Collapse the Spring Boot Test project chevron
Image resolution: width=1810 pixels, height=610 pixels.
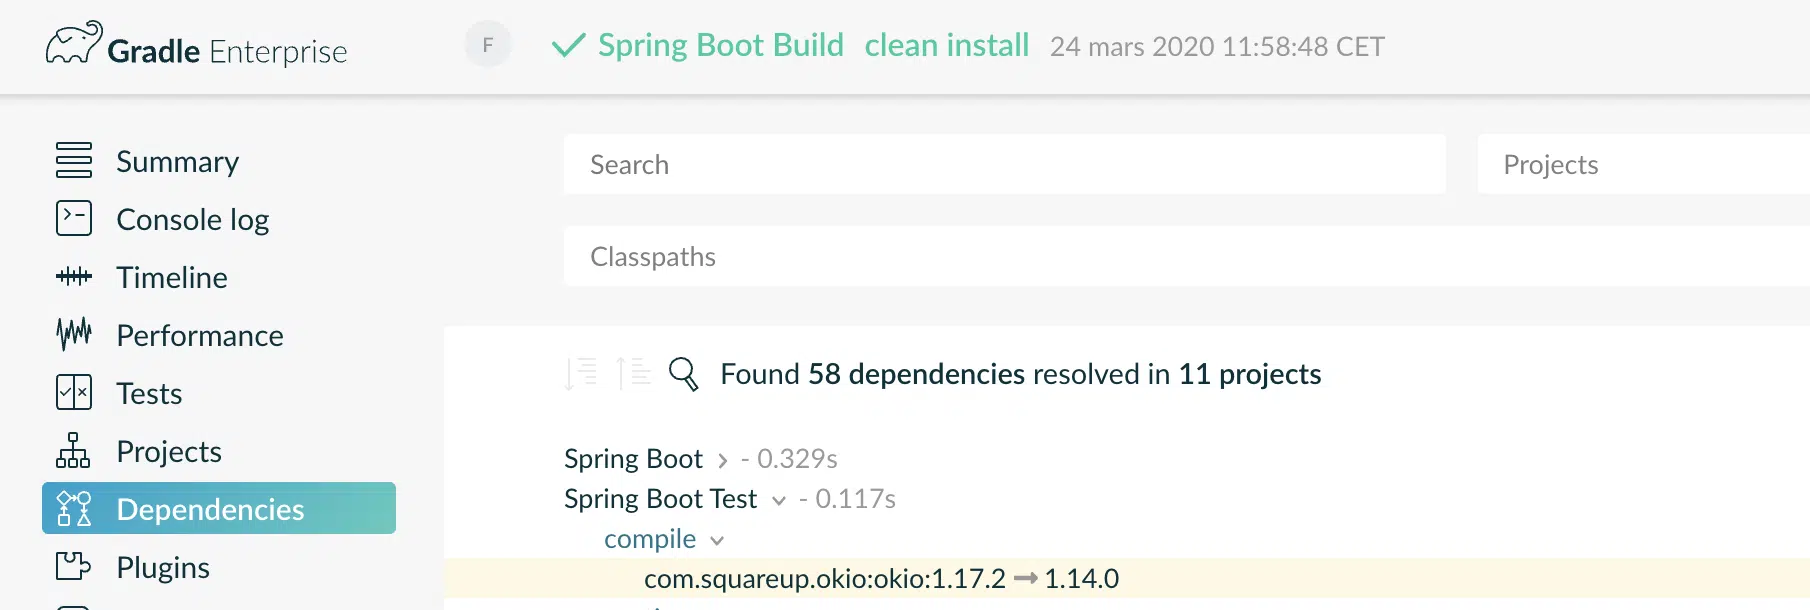(779, 500)
